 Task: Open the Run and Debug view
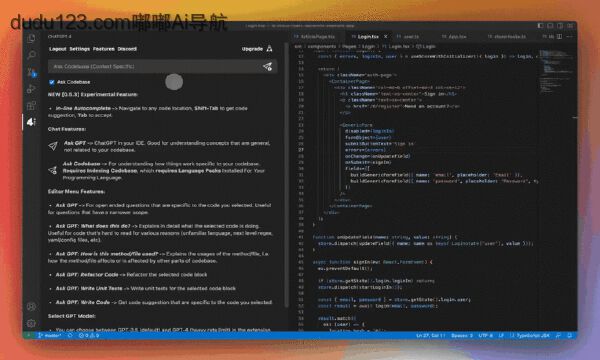(31, 89)
